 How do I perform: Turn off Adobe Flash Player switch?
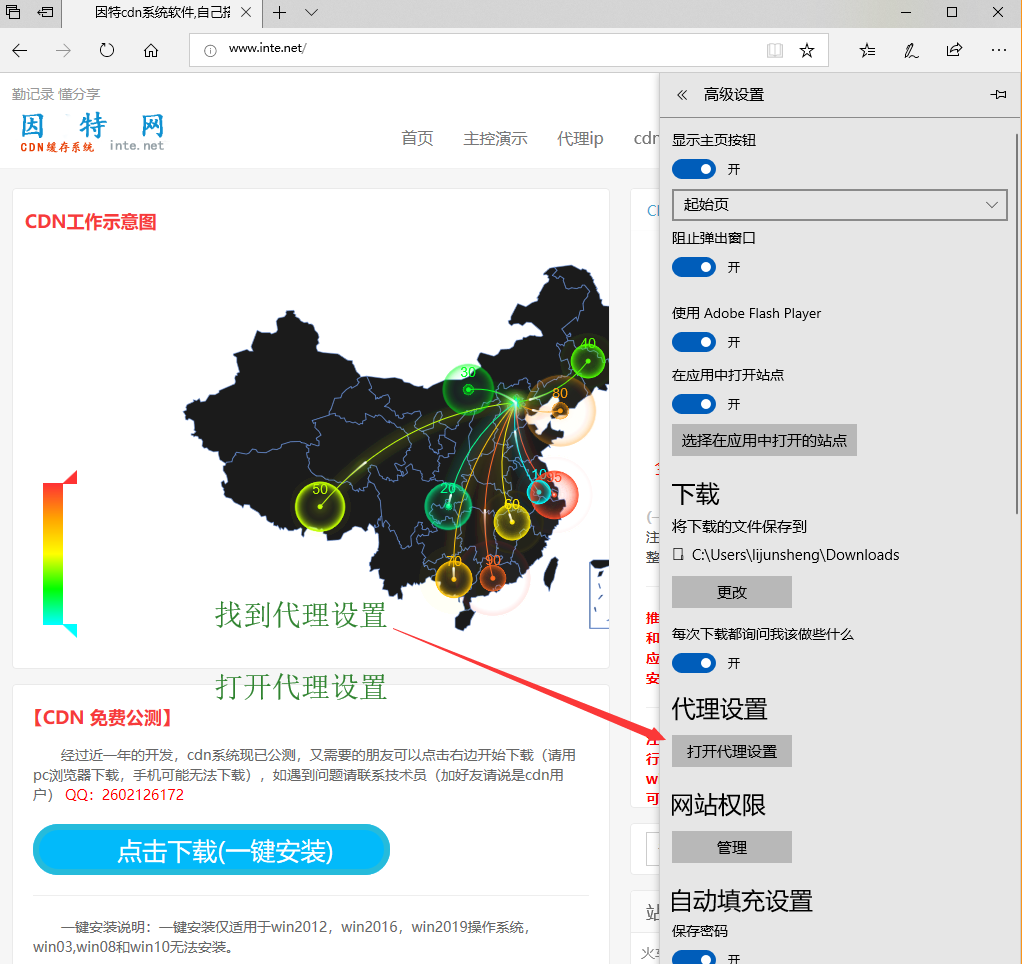(x=693, y=342)
